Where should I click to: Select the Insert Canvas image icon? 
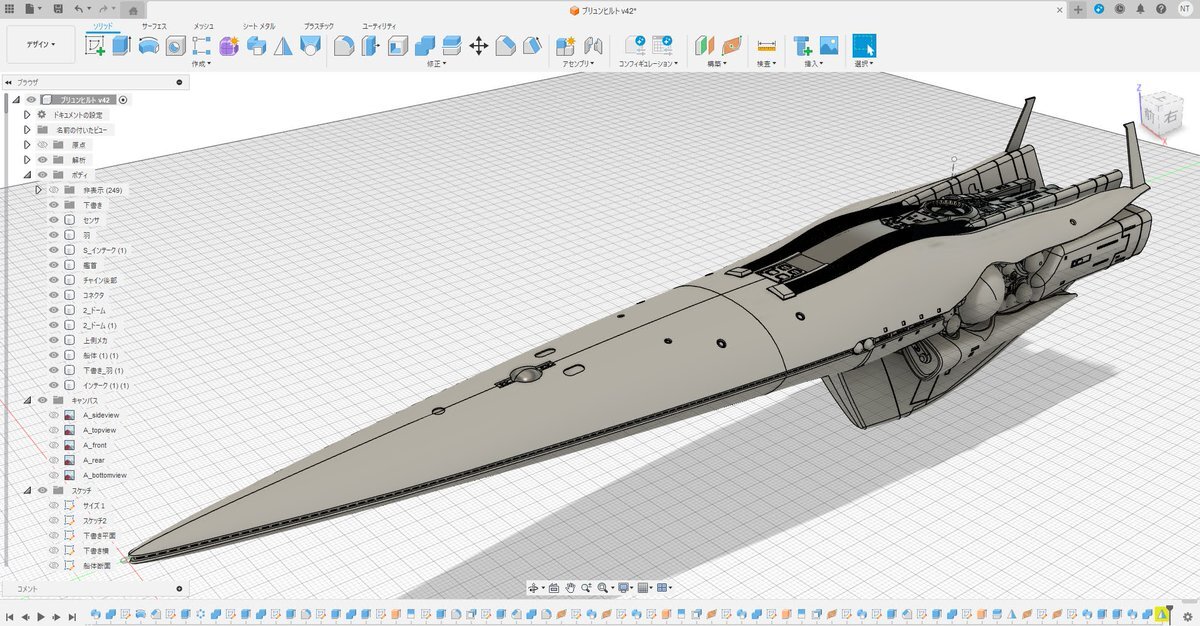(x=828, y=45)
